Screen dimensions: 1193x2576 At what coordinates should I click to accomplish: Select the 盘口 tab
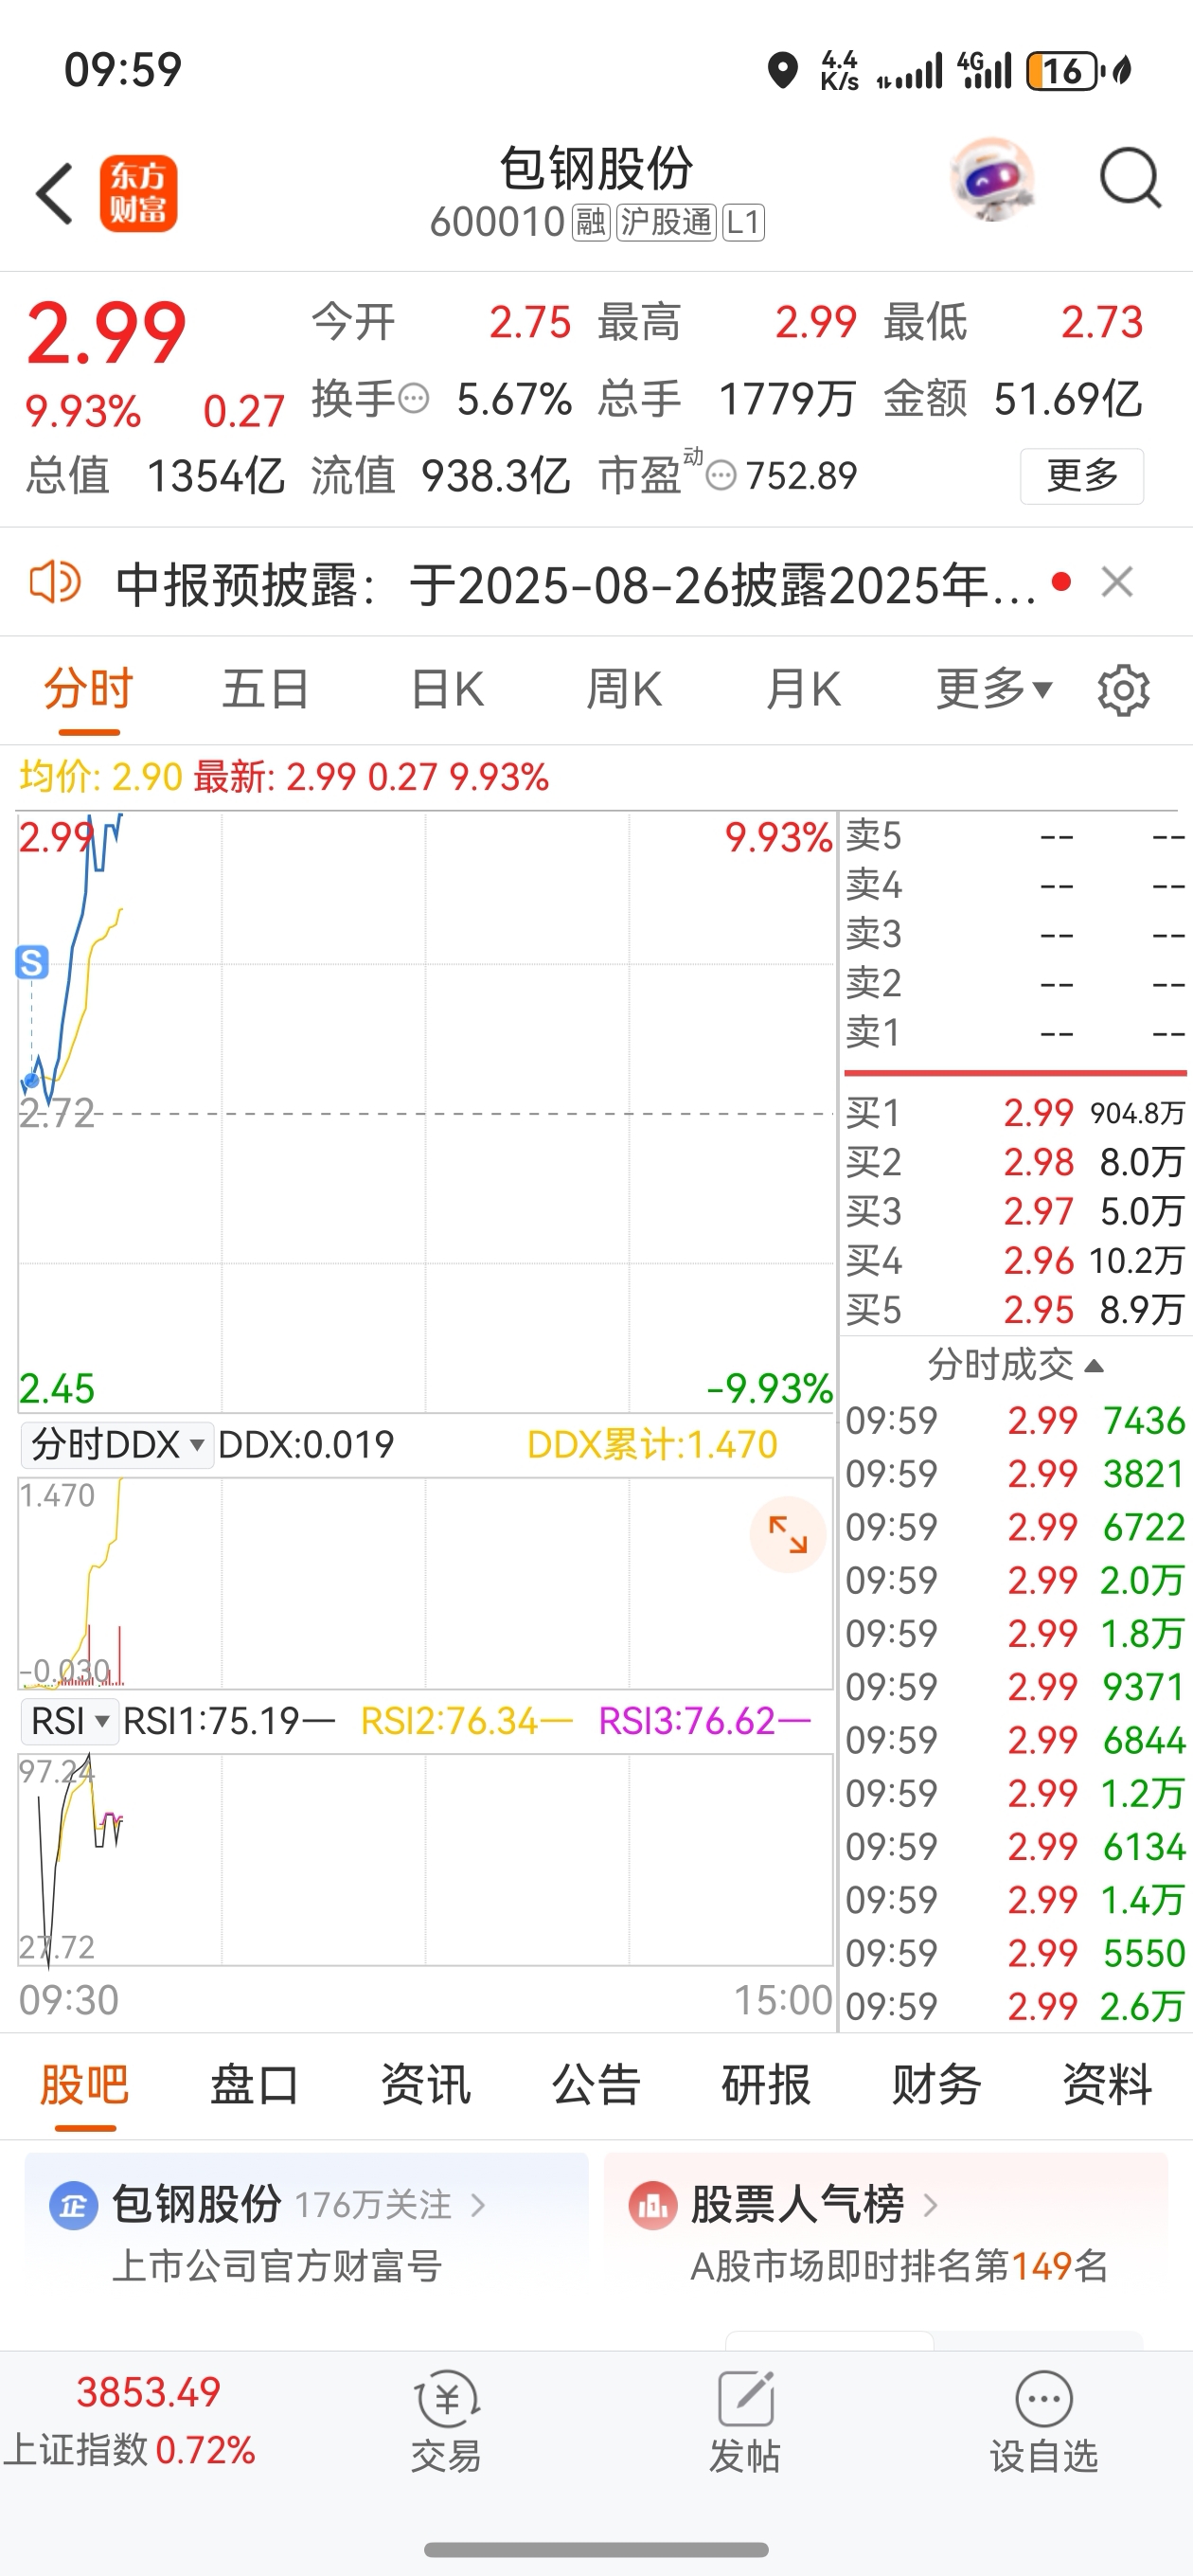(x=255, y=2085)
